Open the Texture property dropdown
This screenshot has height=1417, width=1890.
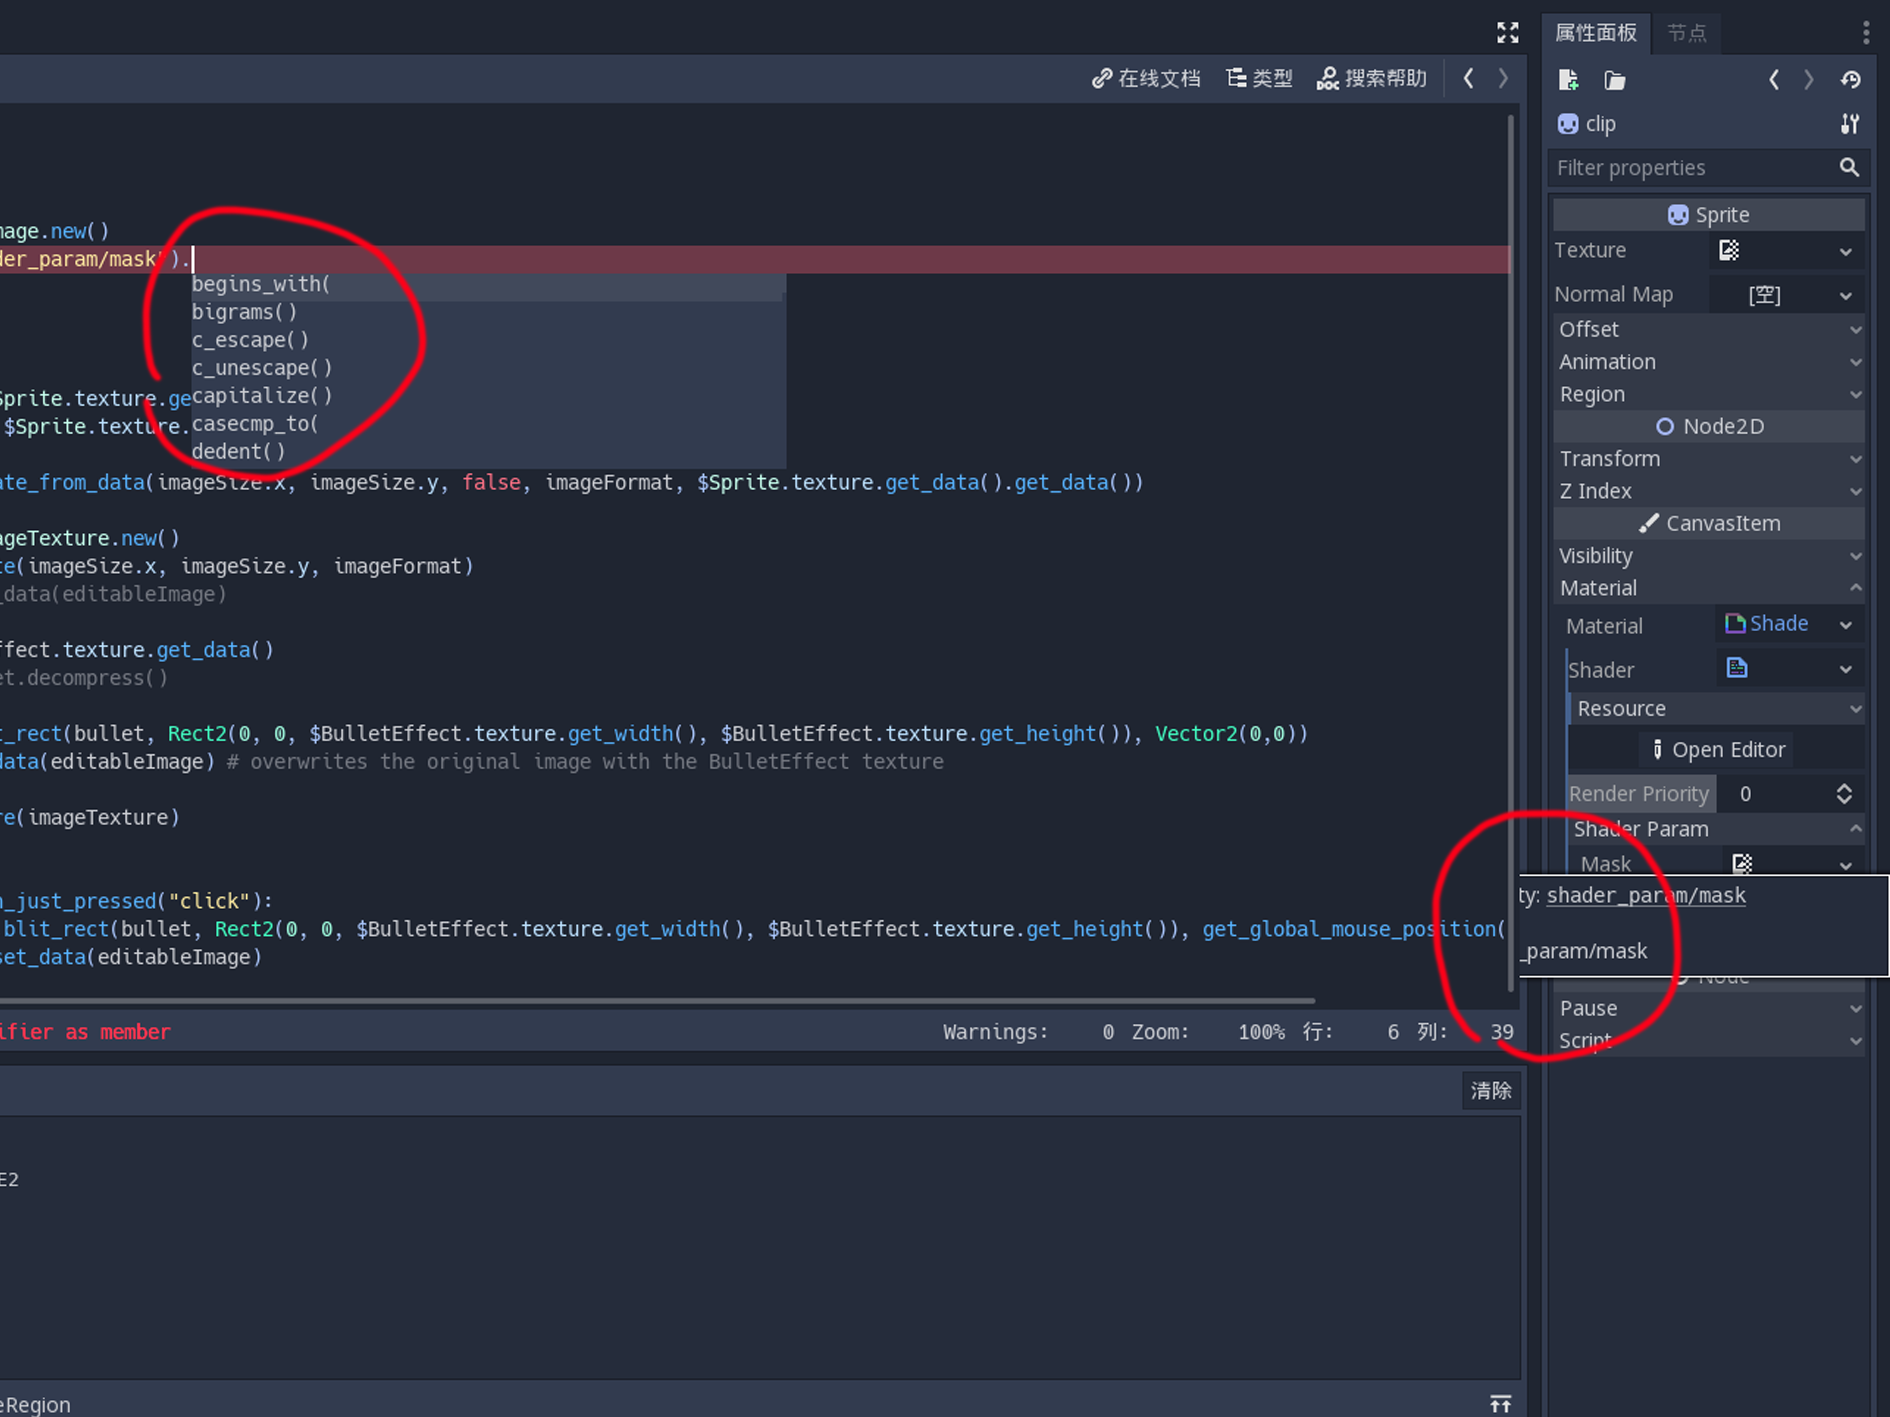tap(1845, 251)
